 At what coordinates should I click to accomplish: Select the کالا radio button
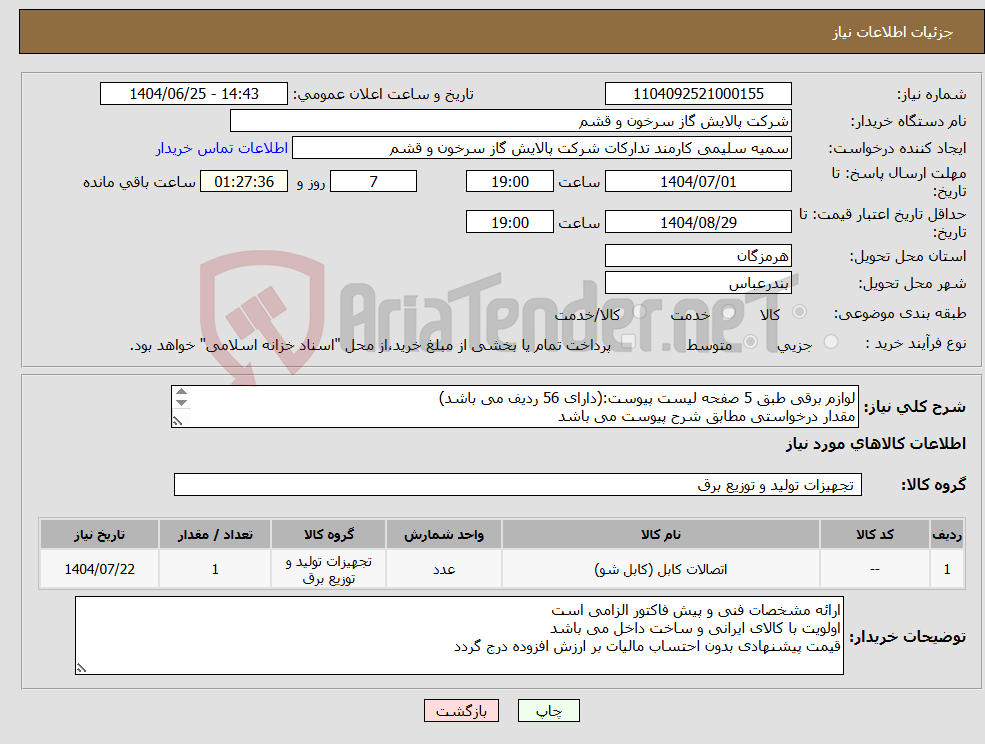click(x=798, y=313)
